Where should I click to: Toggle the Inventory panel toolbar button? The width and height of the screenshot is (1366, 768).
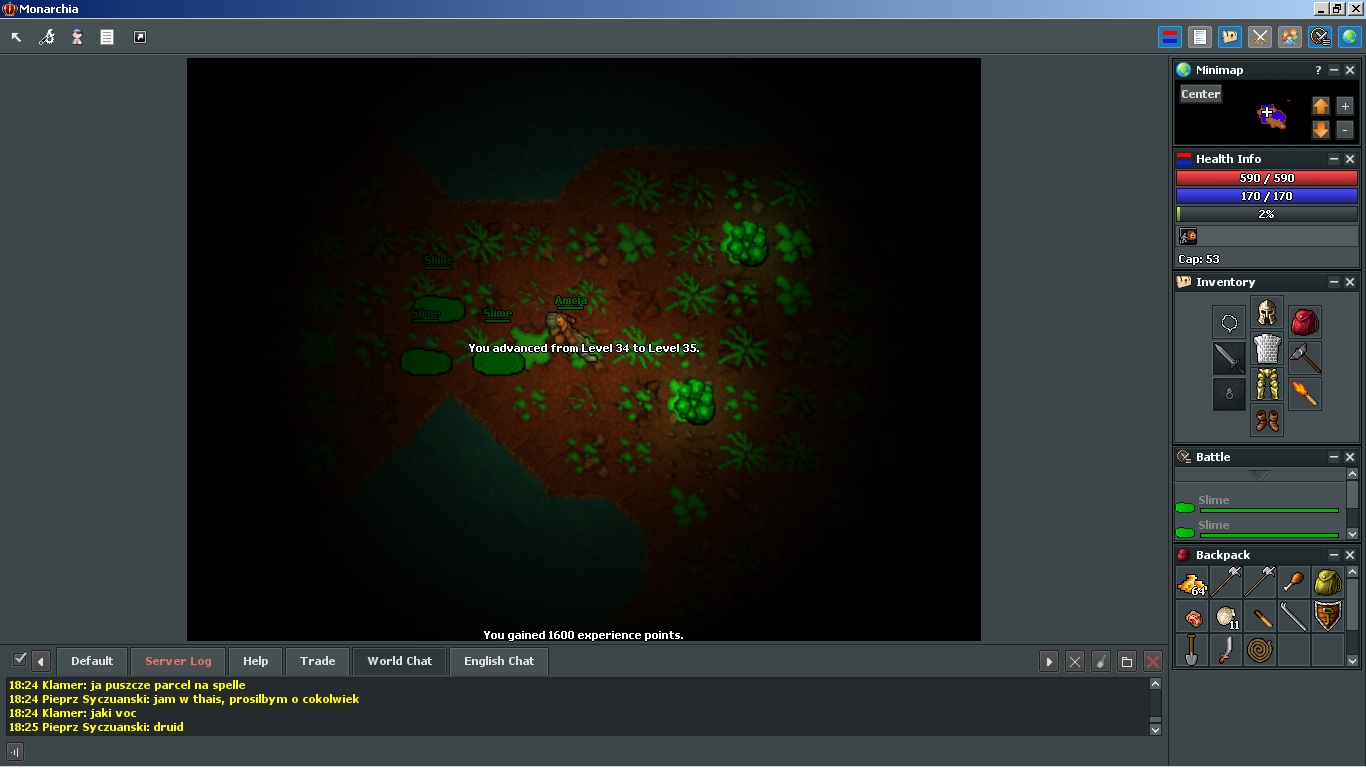1230,37
